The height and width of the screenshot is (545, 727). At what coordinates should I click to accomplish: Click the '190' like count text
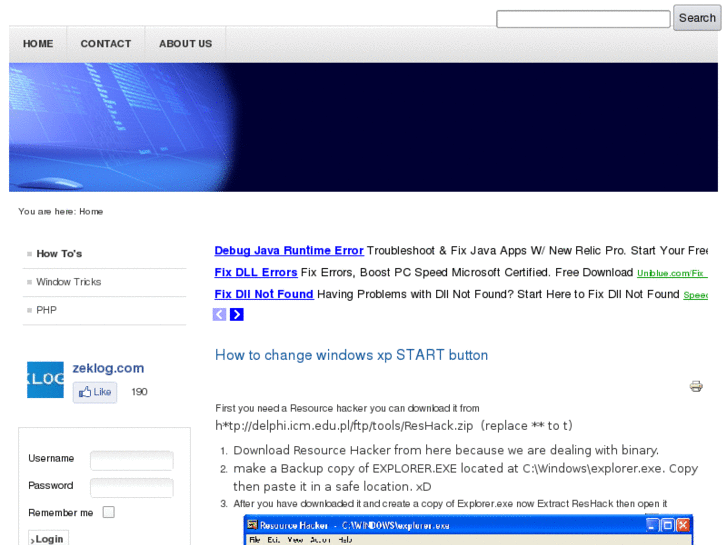pyautogui.click(x=139, y=392)
